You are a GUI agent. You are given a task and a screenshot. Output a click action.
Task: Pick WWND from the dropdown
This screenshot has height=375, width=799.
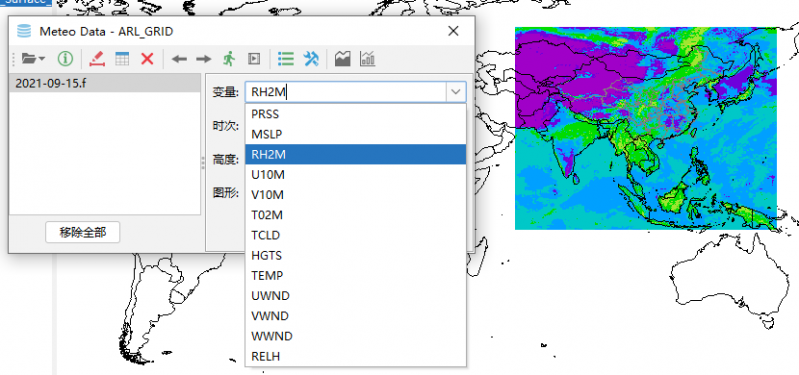(x=355, y=336)
